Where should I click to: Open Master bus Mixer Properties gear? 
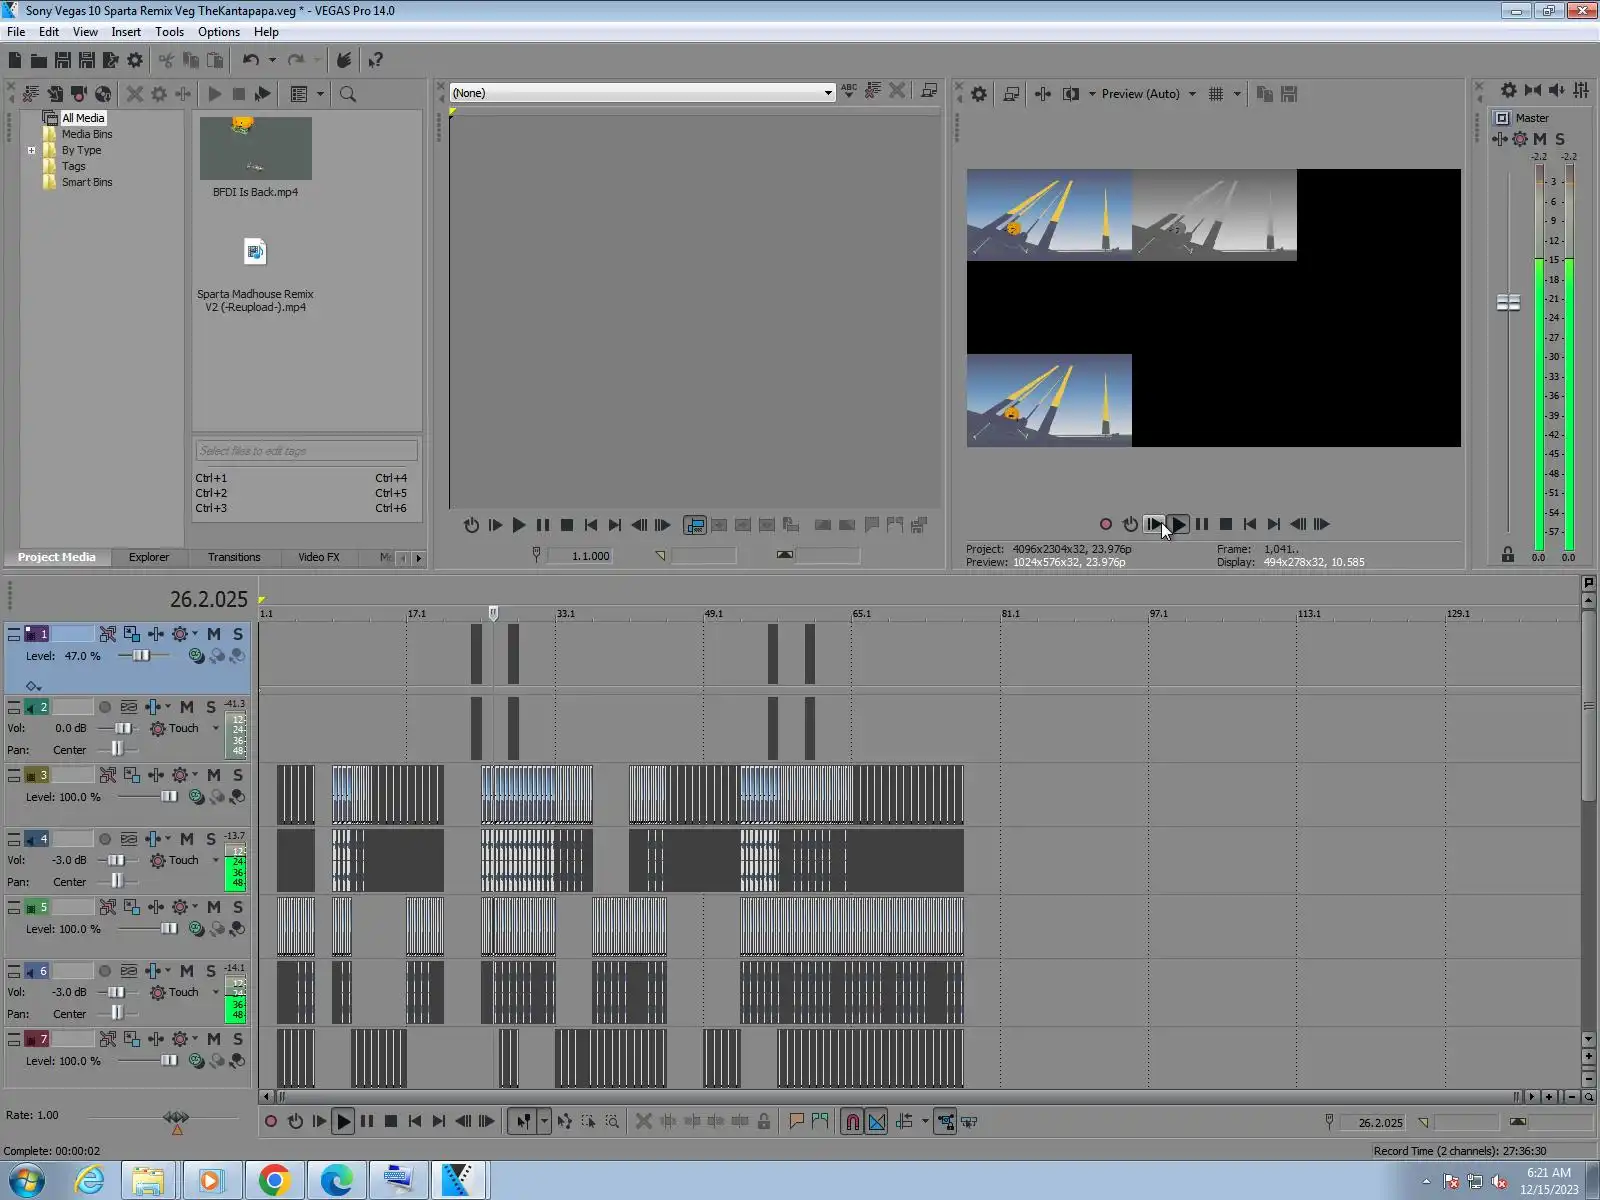click(1508, 90)
